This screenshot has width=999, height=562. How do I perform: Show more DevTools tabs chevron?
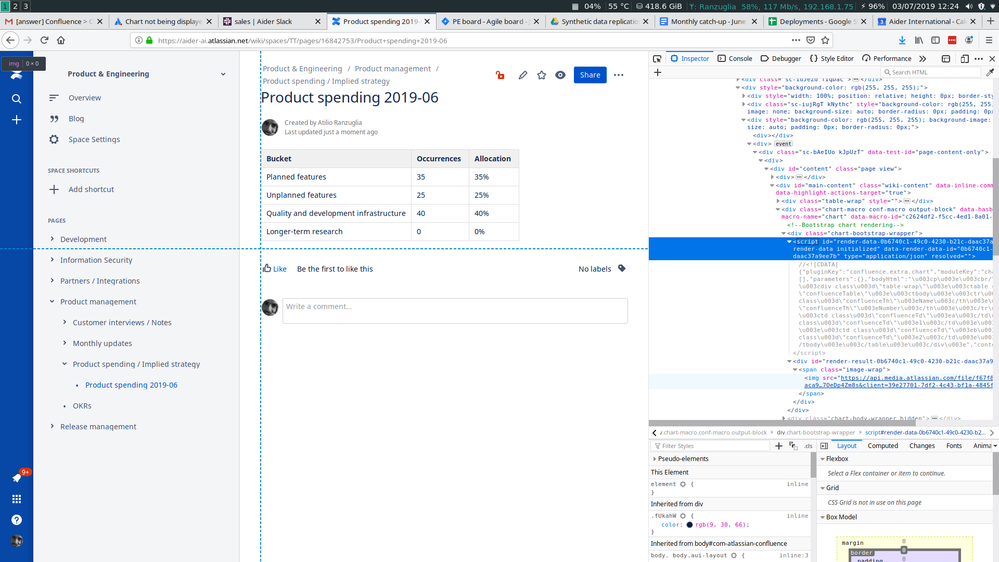(x=923, y=59)
